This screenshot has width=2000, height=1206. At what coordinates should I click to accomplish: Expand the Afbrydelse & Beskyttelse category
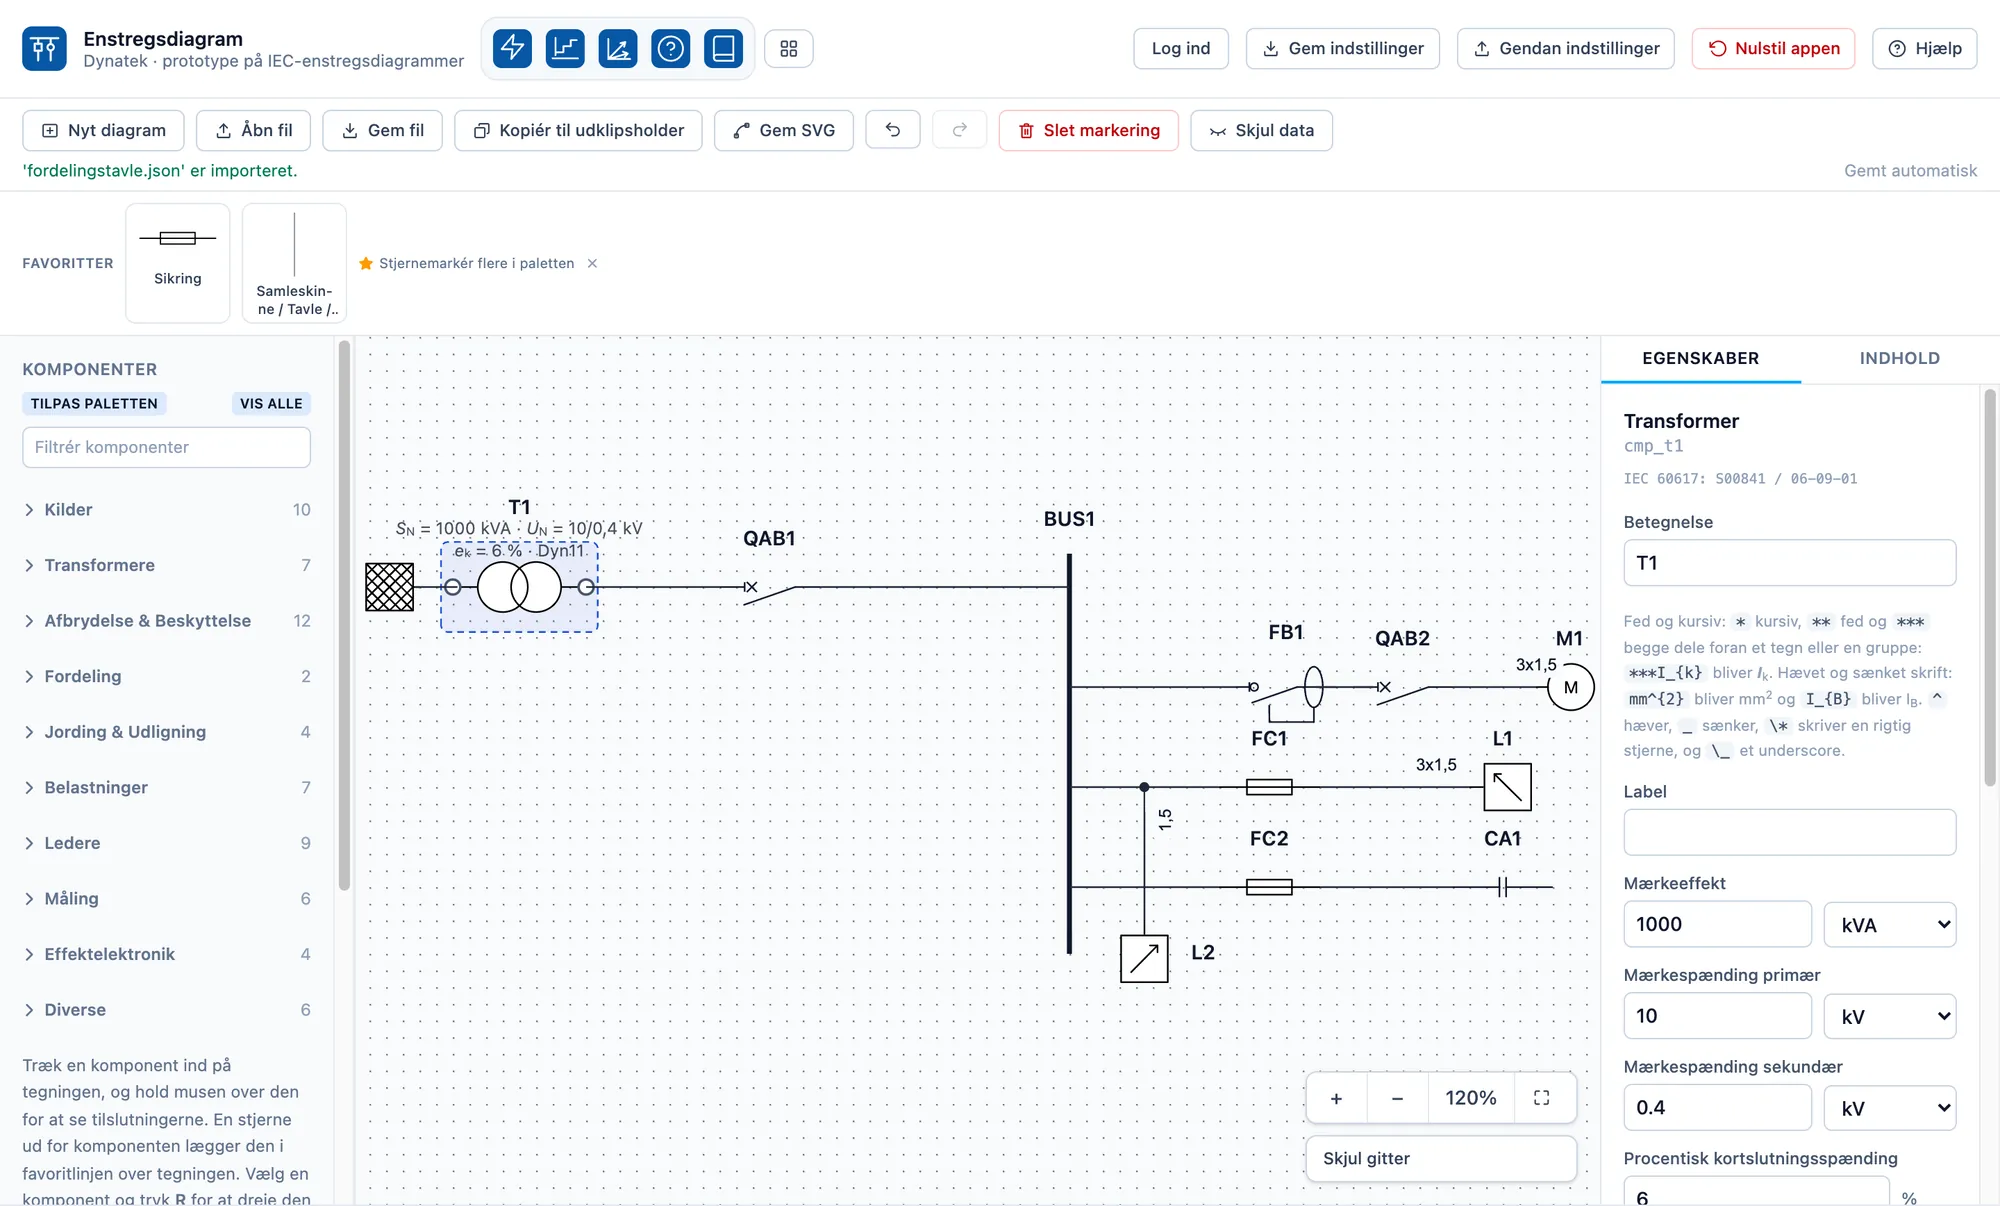point(166,621)
